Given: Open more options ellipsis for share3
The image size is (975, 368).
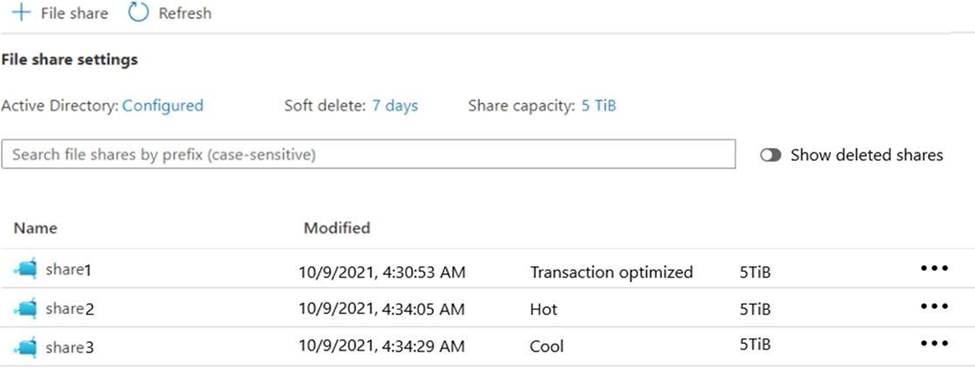Looking at the screenshot, I should click(x=934, y=343).
